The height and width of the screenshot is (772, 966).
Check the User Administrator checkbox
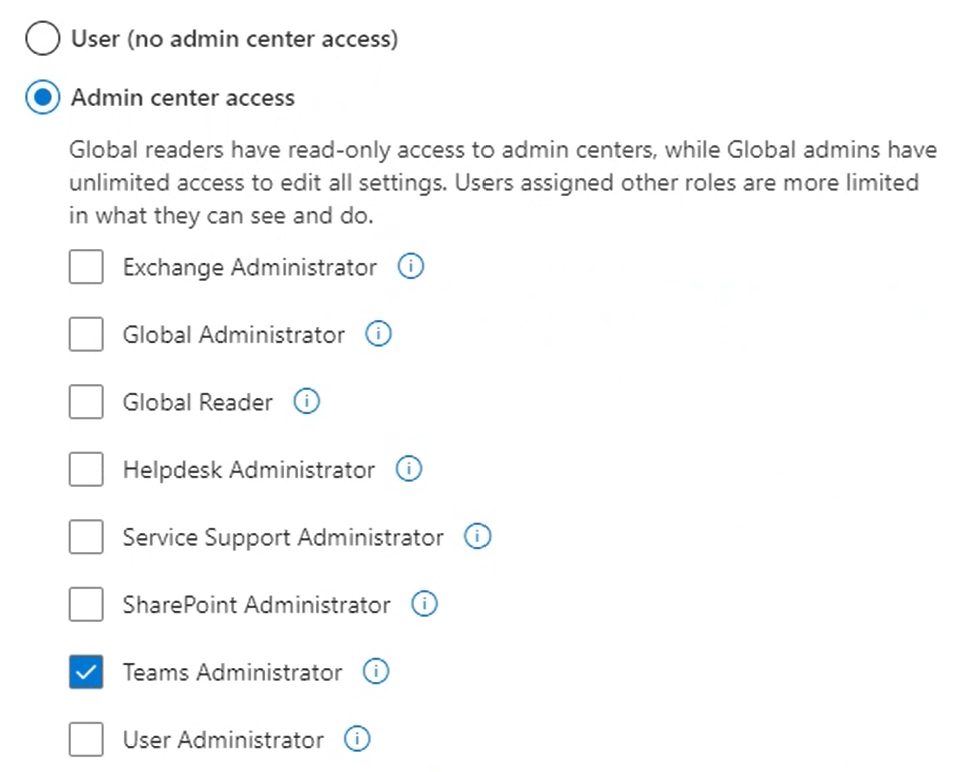coord(86,740)
